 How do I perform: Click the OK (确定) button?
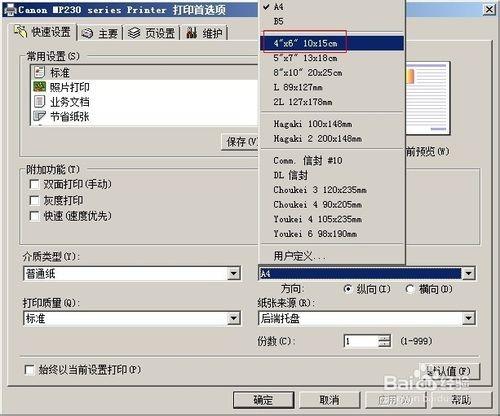263,399
